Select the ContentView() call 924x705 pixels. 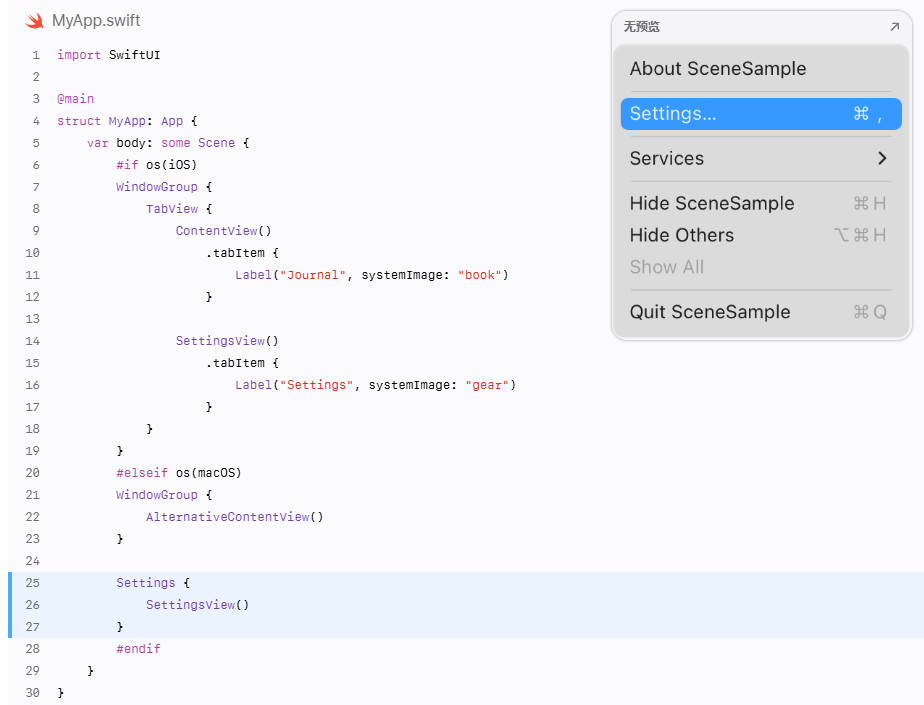point(223,230)
